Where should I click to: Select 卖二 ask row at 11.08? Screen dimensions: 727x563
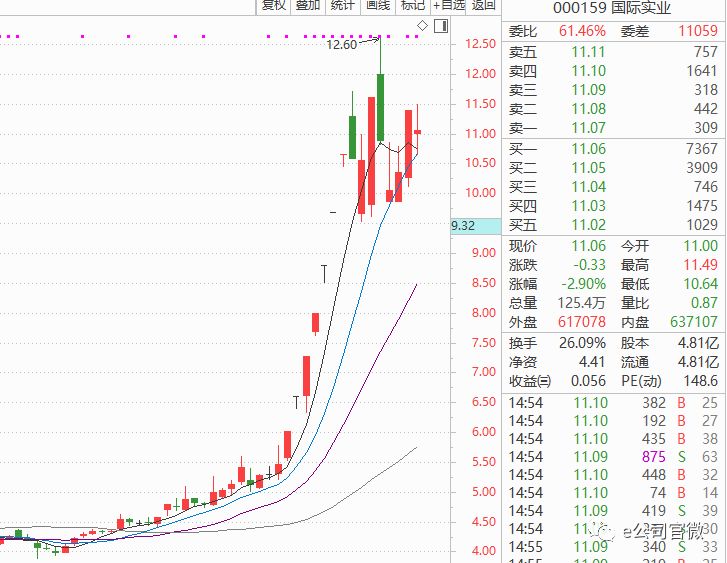click(x=613, y=109)
